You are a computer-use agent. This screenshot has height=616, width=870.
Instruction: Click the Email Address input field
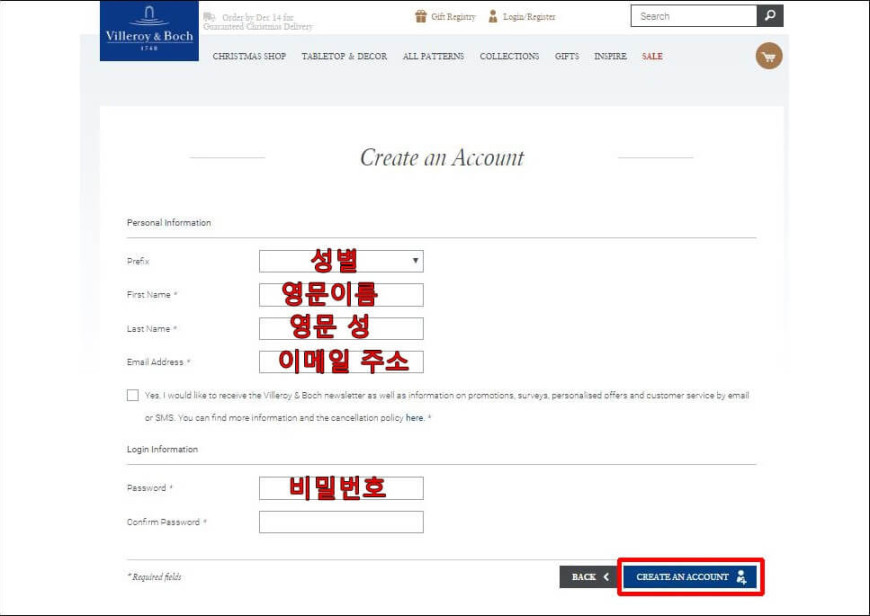click(x=341, y=362)
